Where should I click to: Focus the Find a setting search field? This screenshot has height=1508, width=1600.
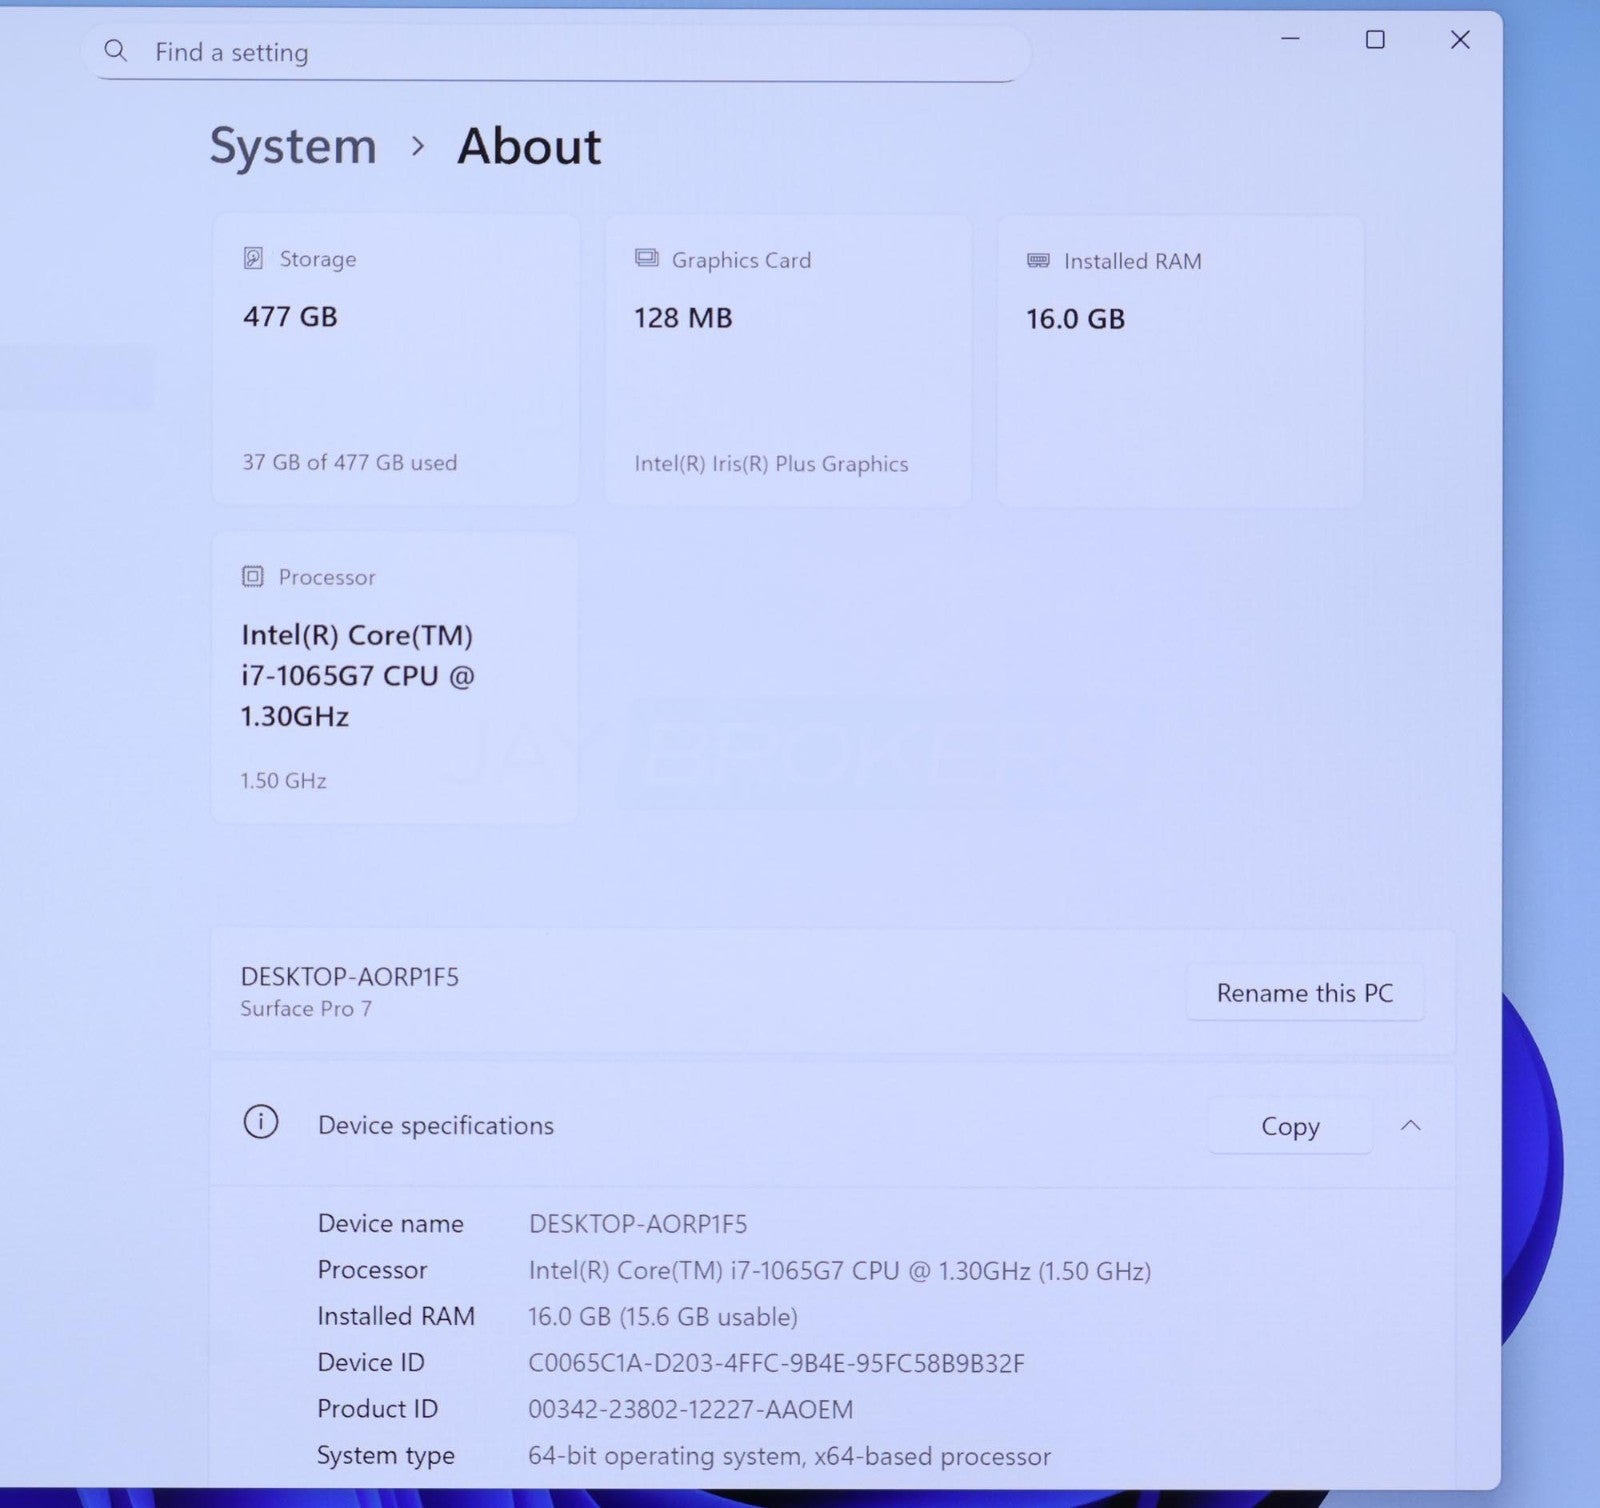coord(560,52)
